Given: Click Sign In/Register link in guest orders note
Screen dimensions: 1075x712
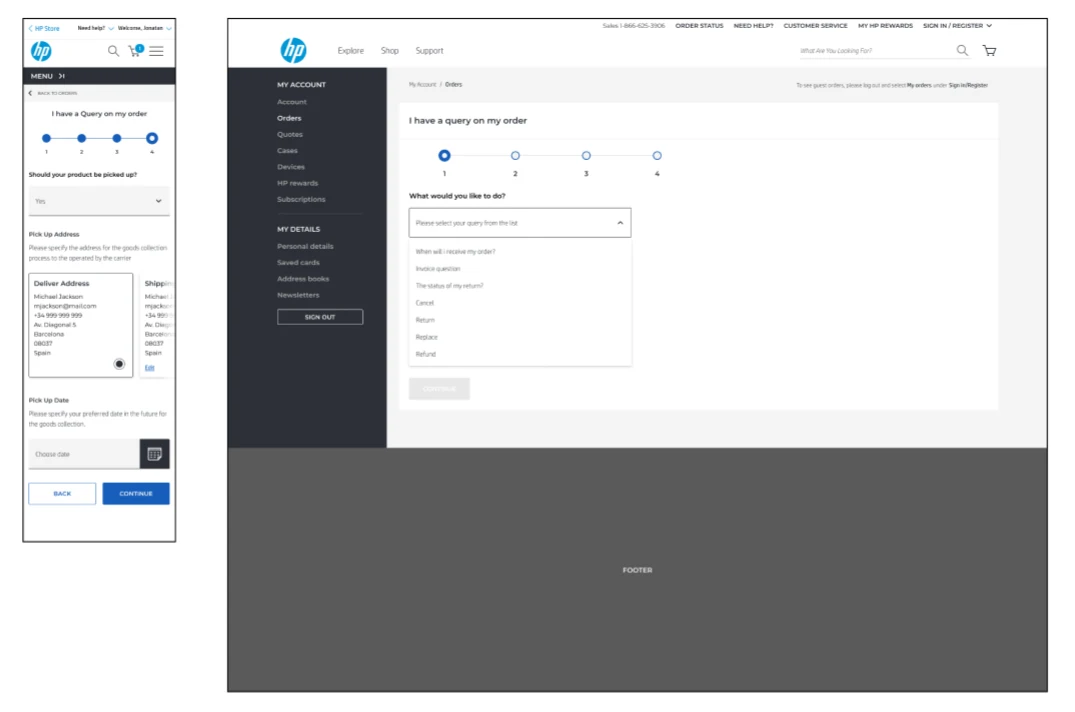Looking at the screenshot, I should [x=968, y=86].
